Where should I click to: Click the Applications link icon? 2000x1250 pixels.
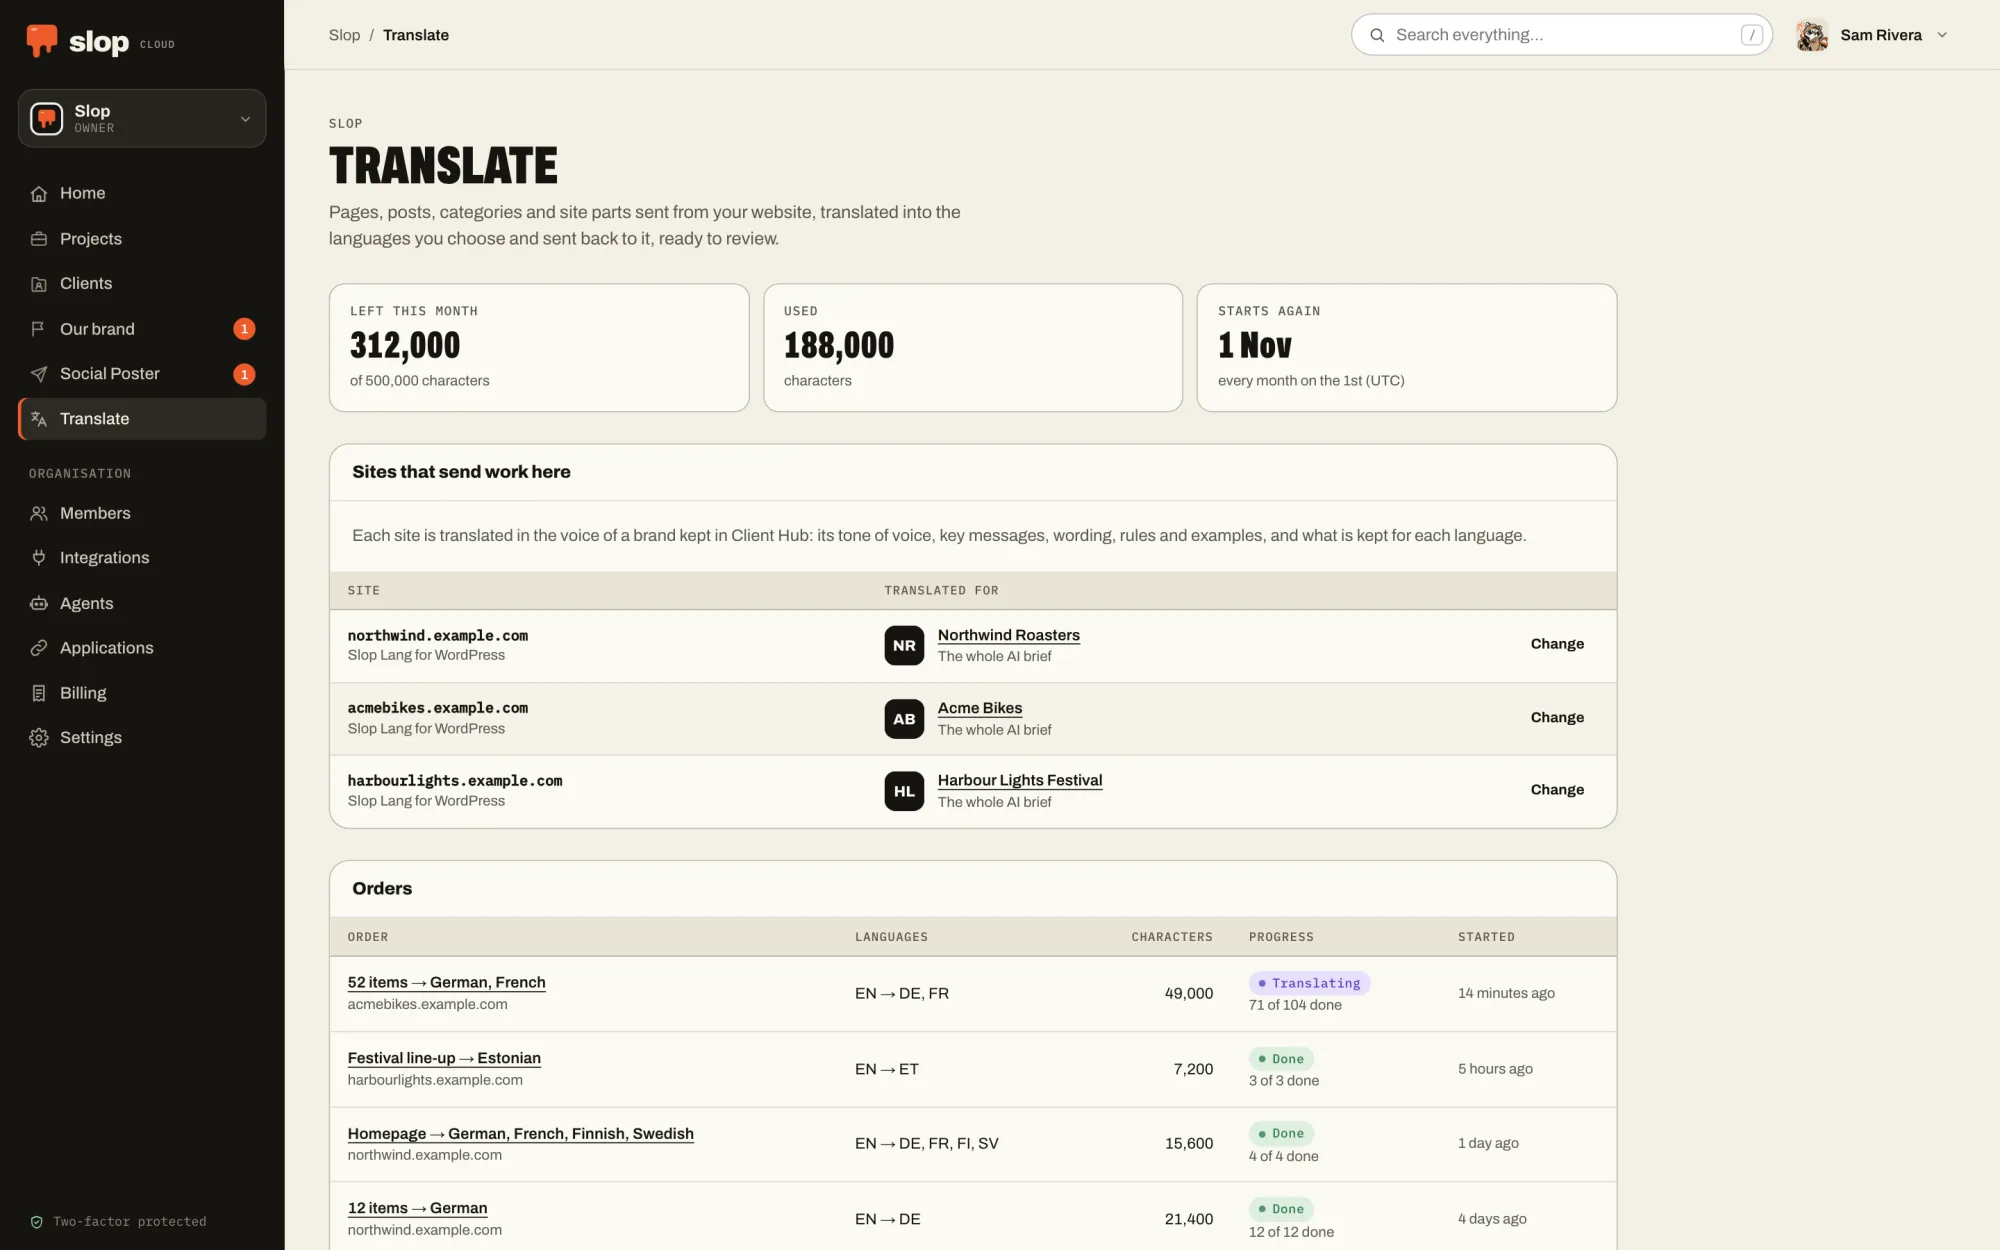point(39,648)
